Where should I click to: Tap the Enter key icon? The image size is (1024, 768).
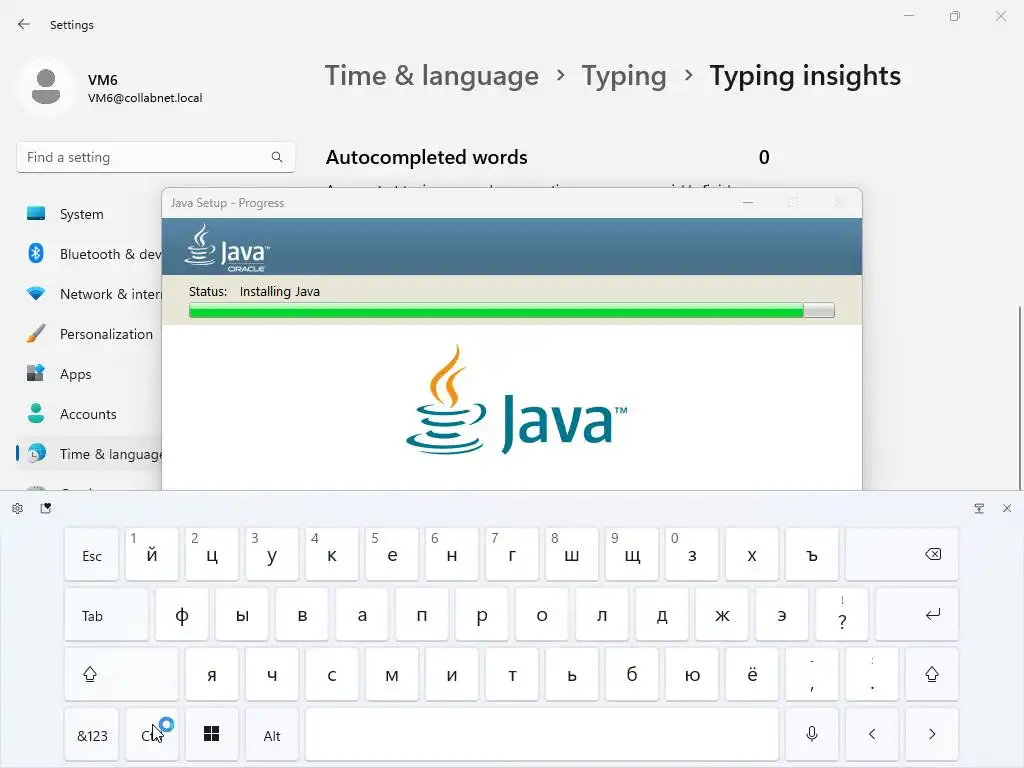917,615
